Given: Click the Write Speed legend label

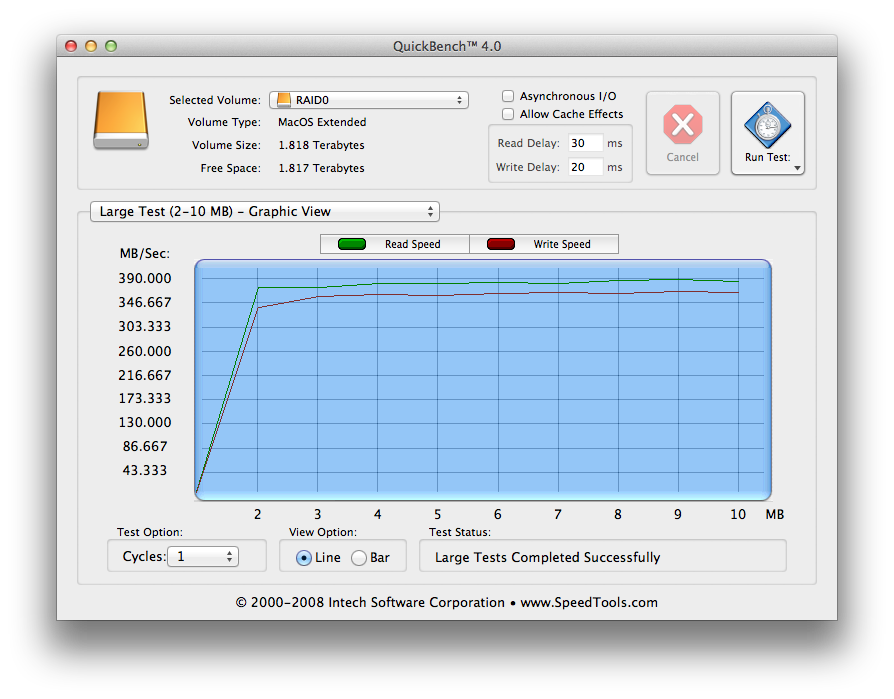Looking at the screenshot, I should pyautogui.click(x=562, y=244).
